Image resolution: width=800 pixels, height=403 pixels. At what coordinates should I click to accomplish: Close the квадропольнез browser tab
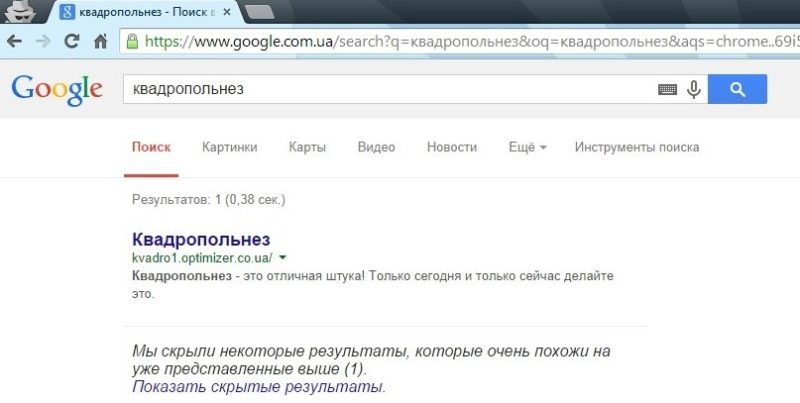[228, 12]
